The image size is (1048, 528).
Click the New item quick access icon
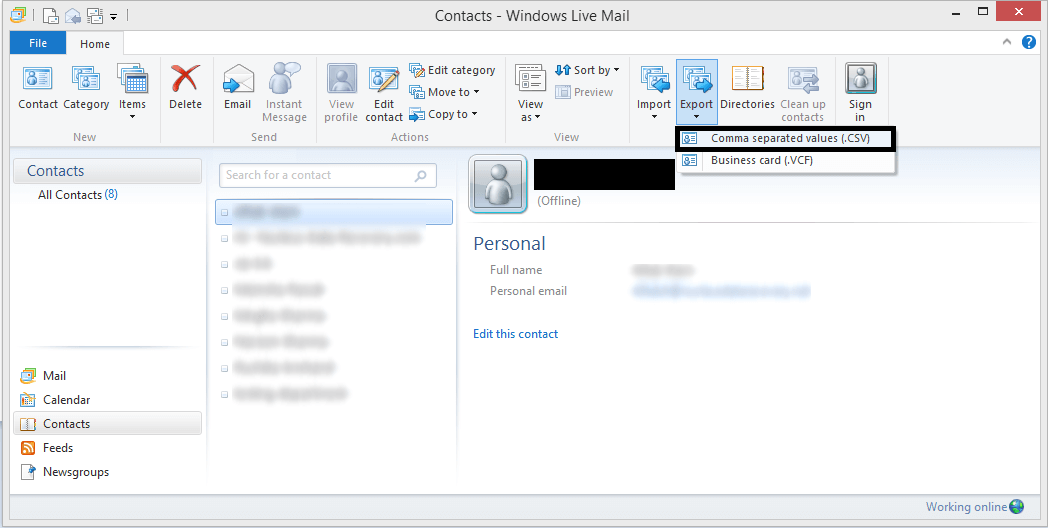point(51,15)
